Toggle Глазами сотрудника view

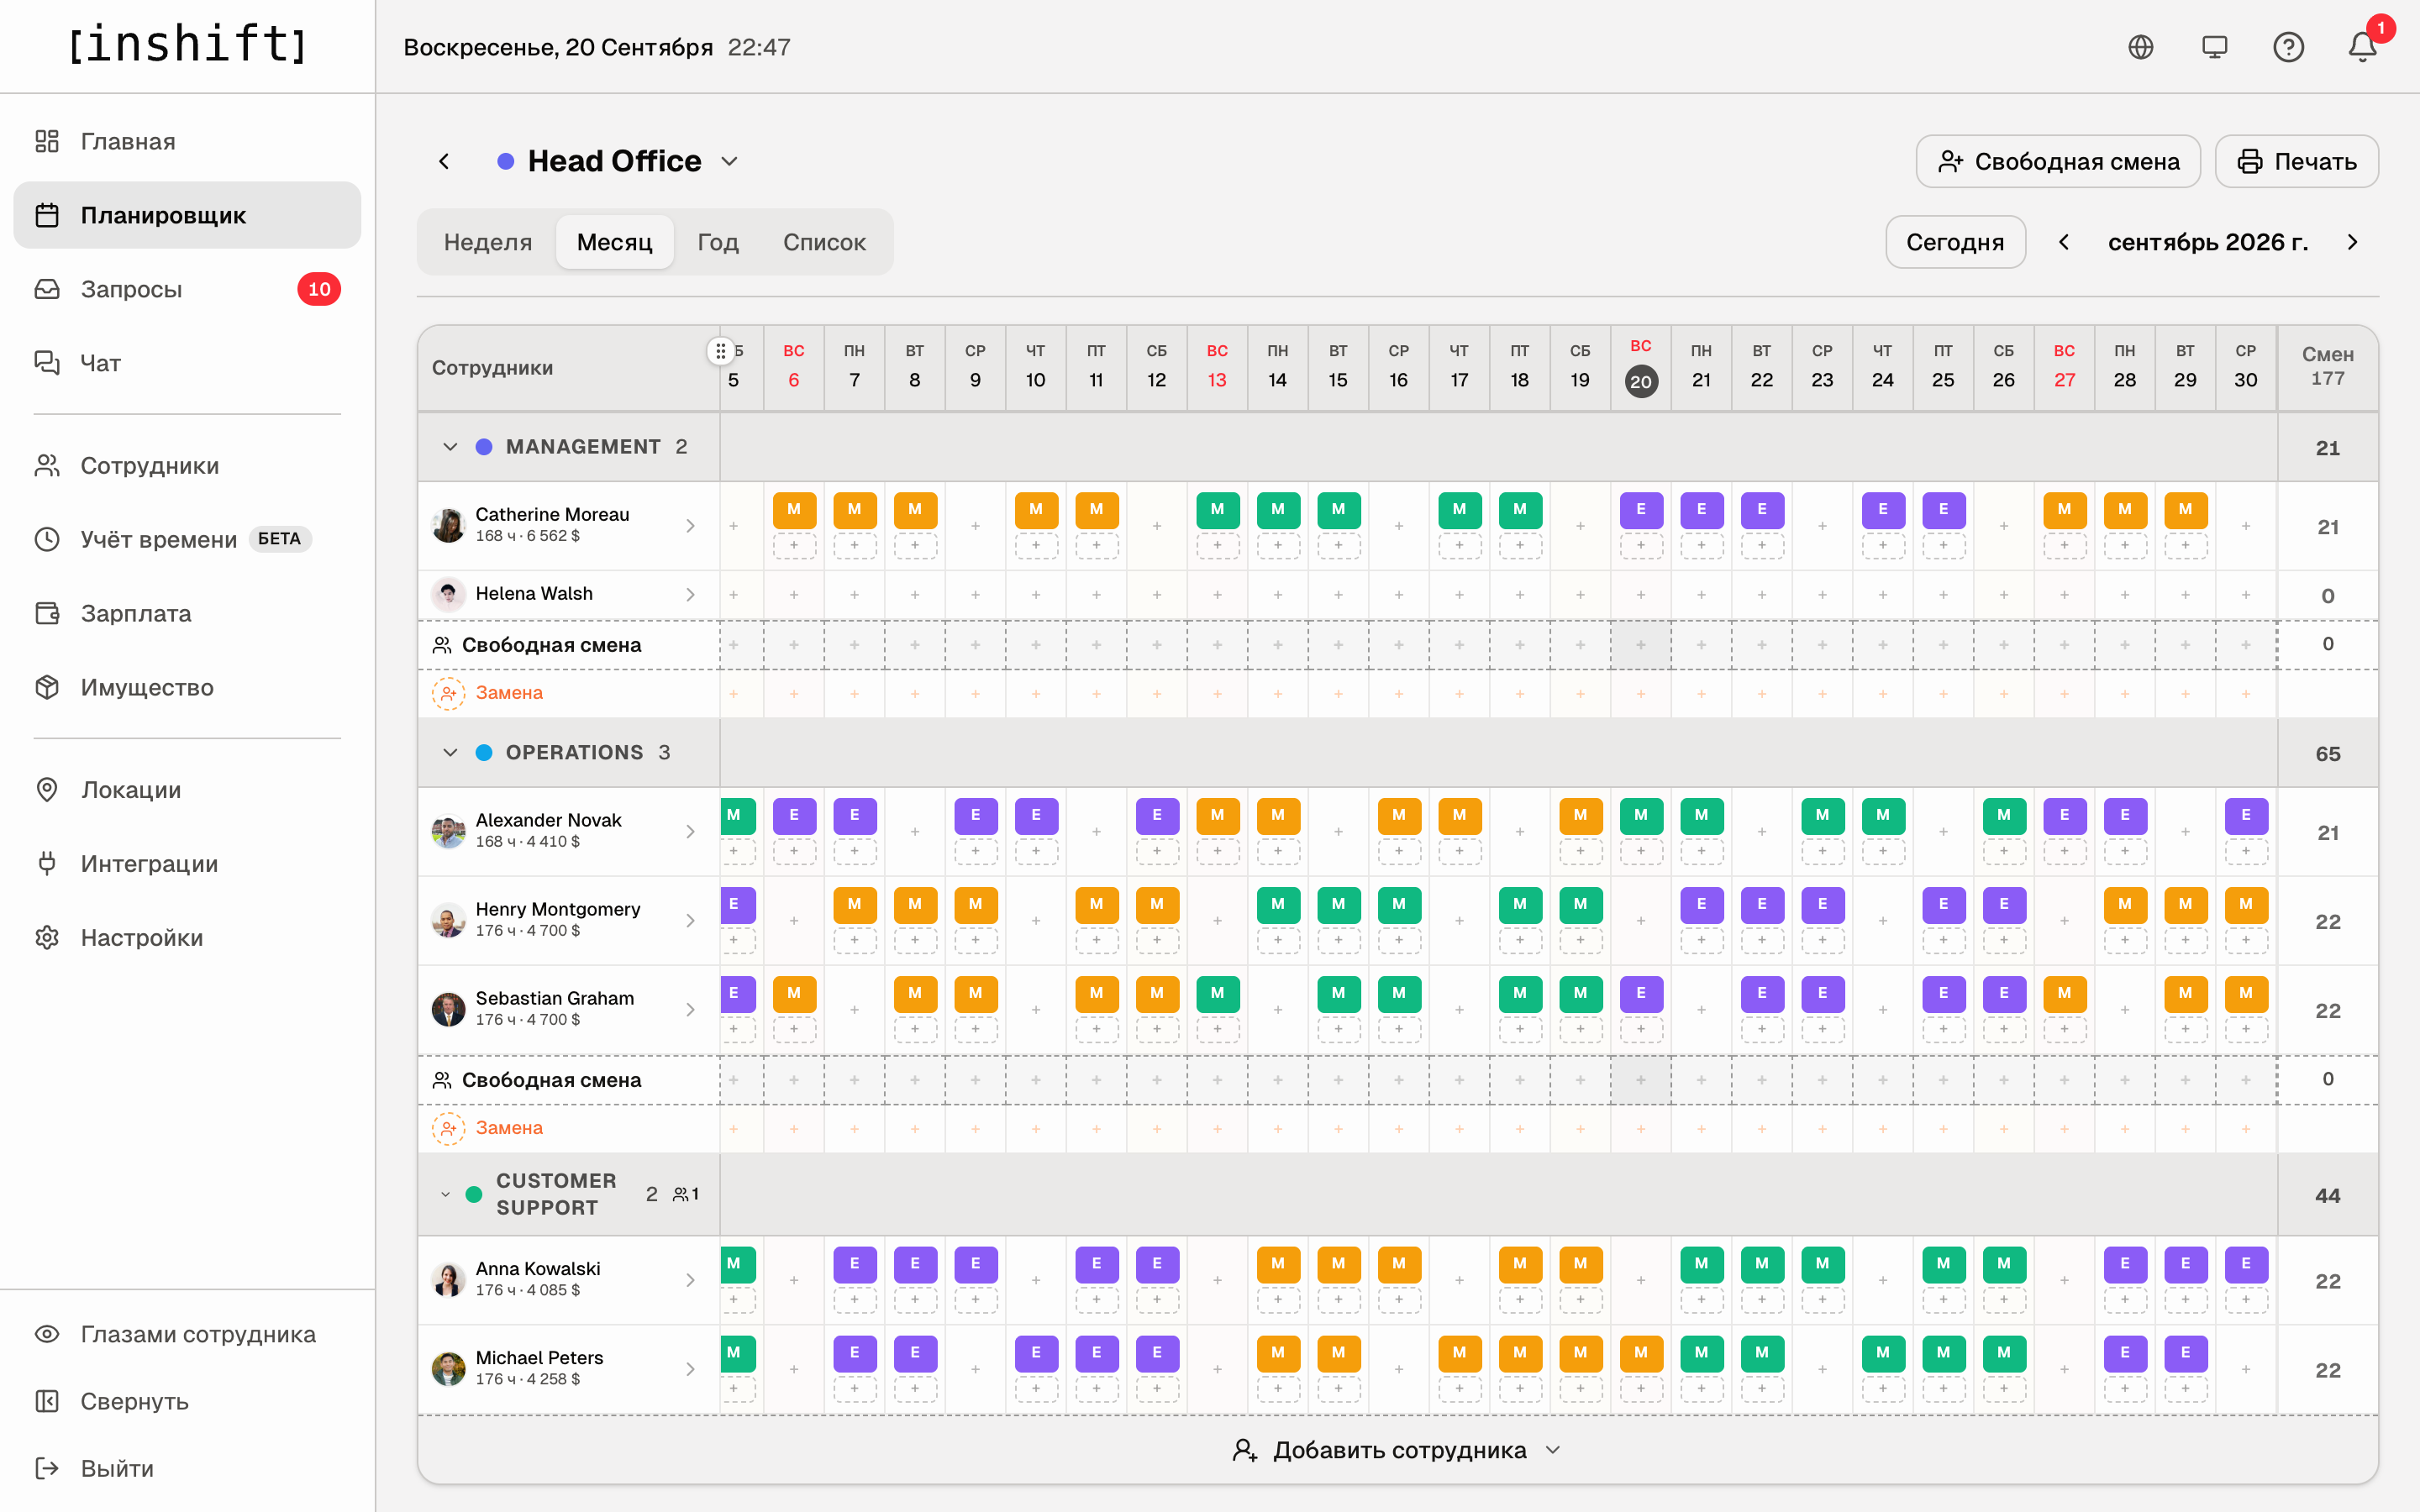[x=187, y=1334]
